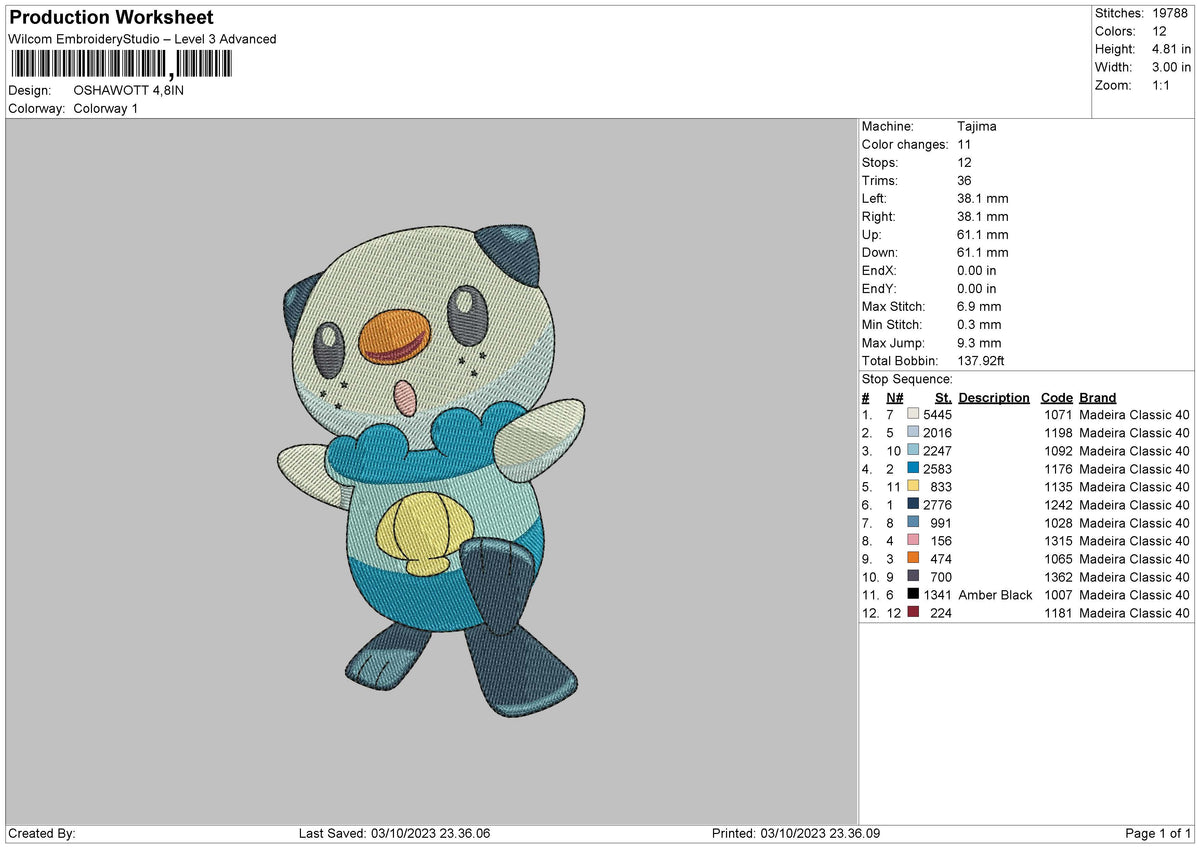Click 'Wilcom EmbroideryStudio – Level 3 Advanced' text
The image size is (1200, 848).
[142, 39]
